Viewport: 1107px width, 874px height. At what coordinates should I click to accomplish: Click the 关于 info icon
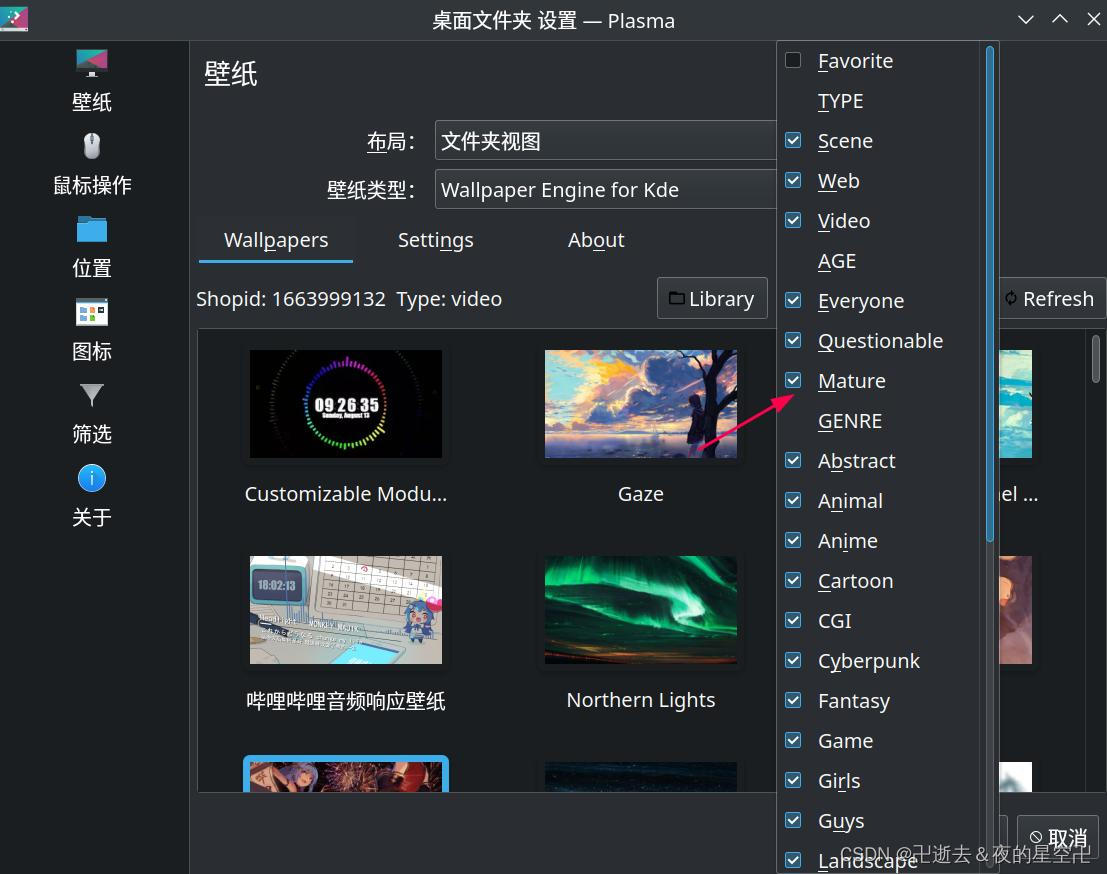91,478
